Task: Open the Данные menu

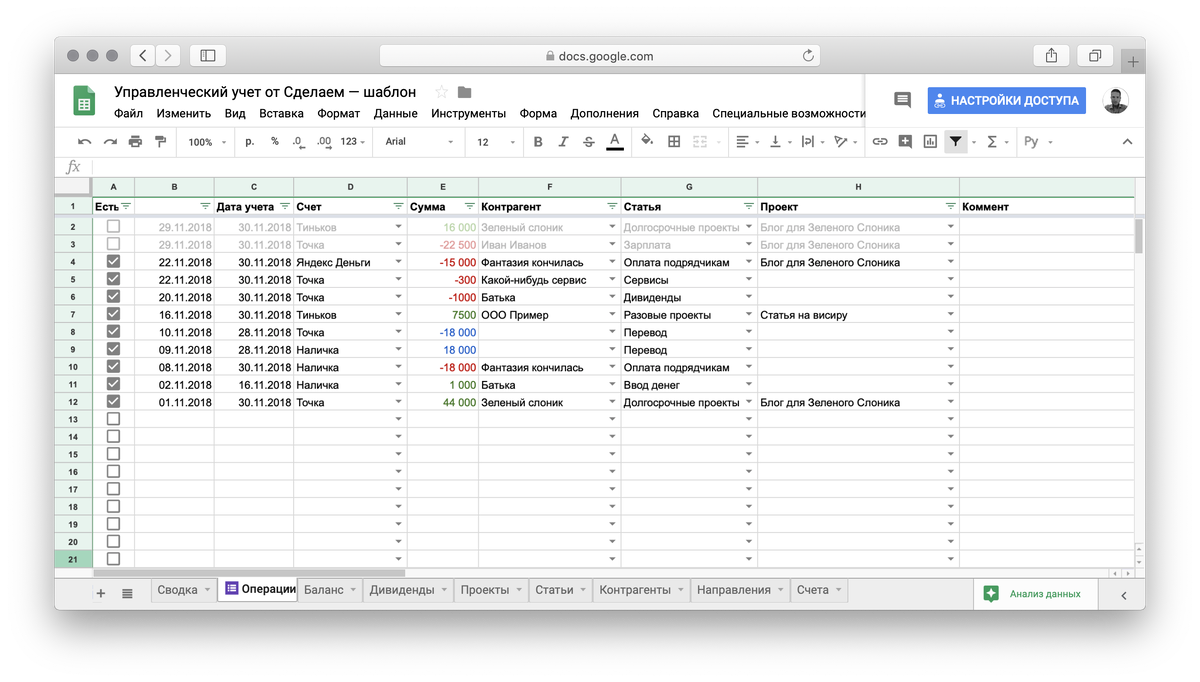Action: pyautogui.click(x=396, y=113)
